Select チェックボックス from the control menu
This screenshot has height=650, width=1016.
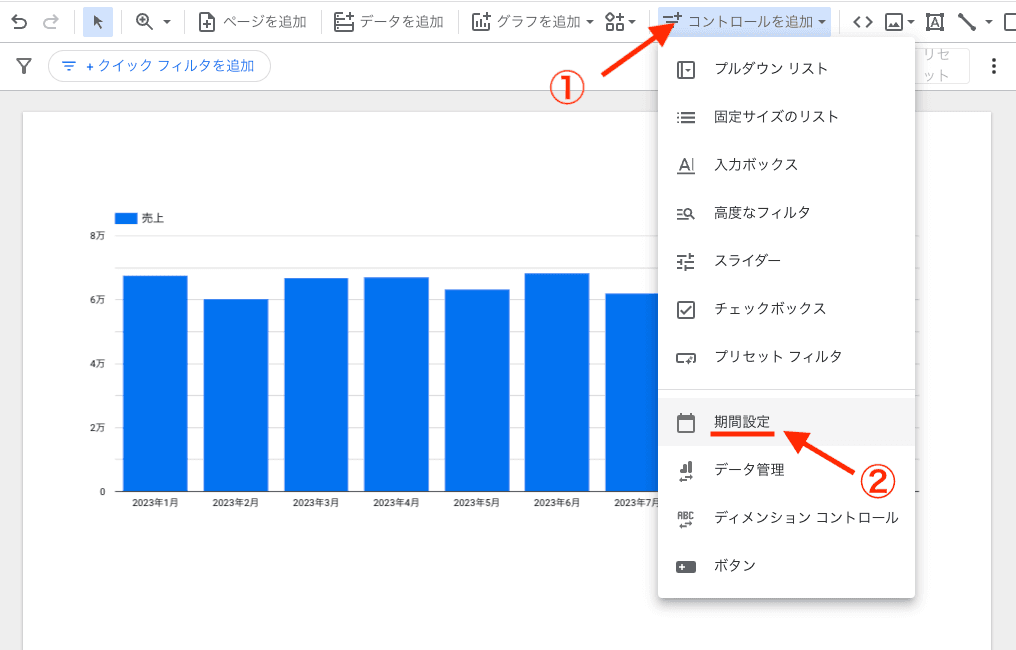pyautogui.click(x=770, y=309)
